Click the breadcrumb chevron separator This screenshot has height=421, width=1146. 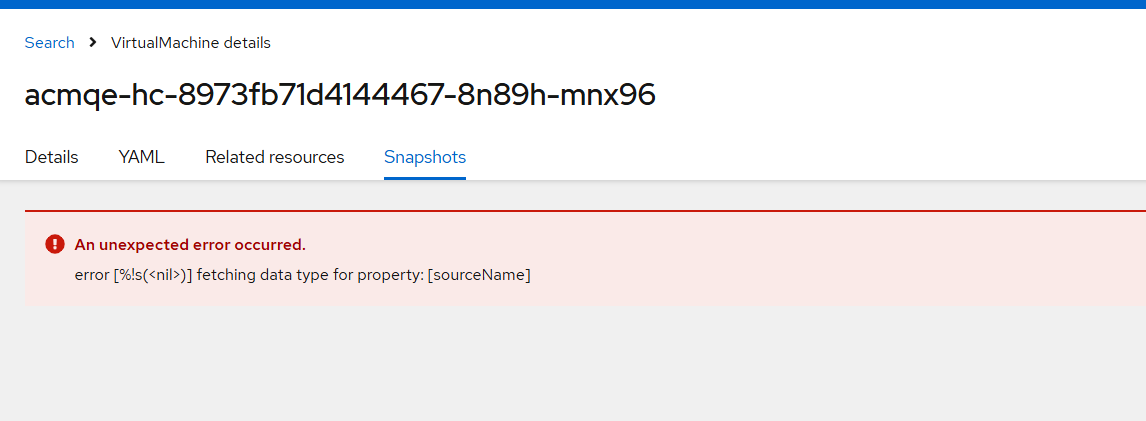(x=93, y=42)
